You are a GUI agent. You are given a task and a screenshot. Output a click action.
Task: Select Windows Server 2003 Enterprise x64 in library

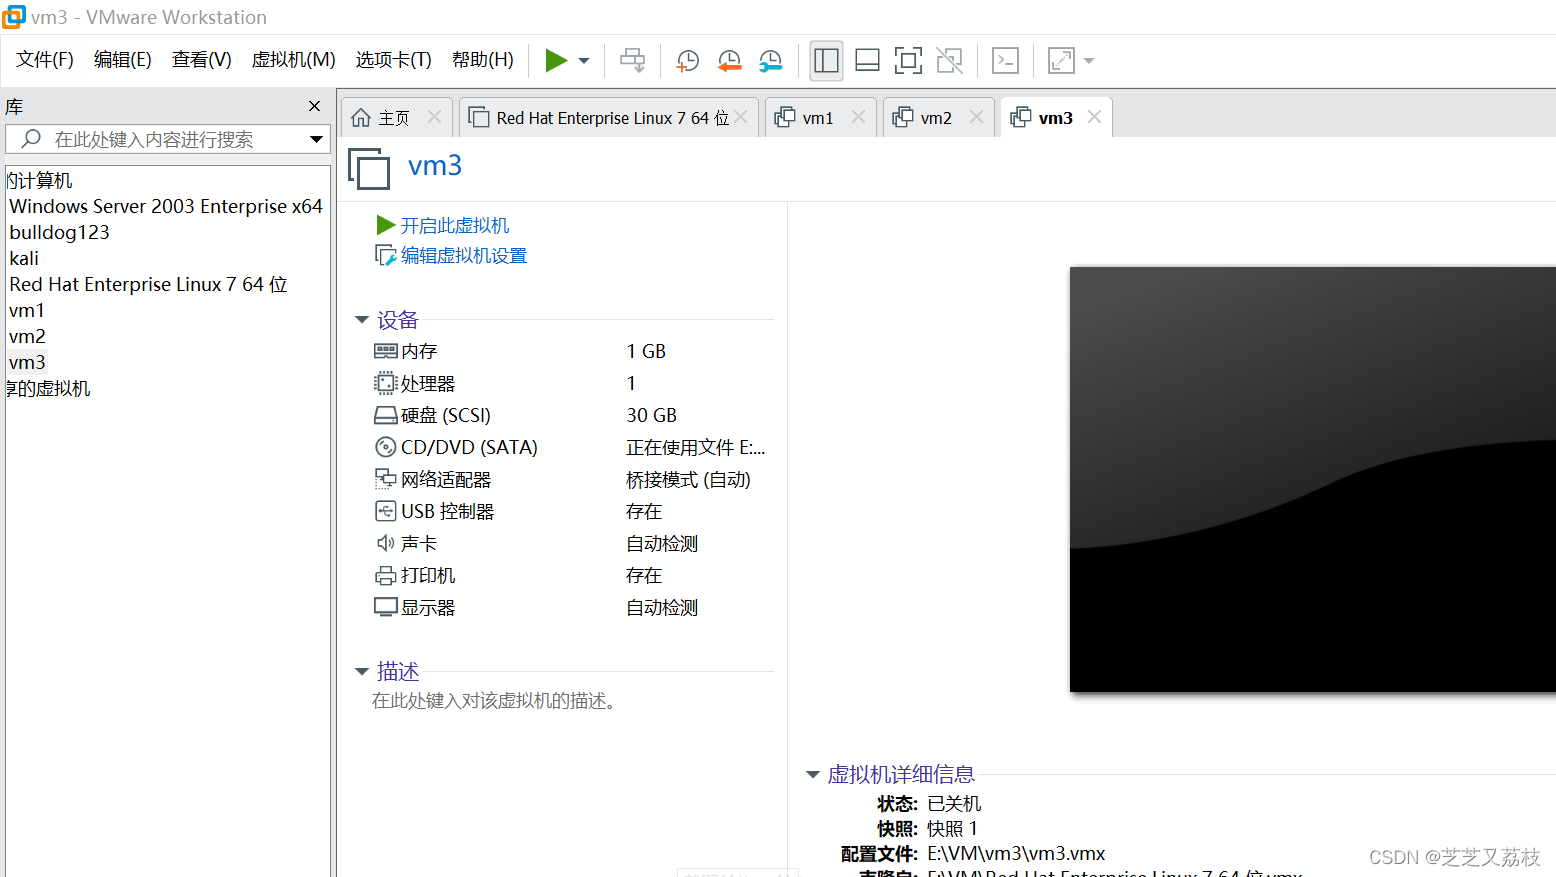pos(166,206)
